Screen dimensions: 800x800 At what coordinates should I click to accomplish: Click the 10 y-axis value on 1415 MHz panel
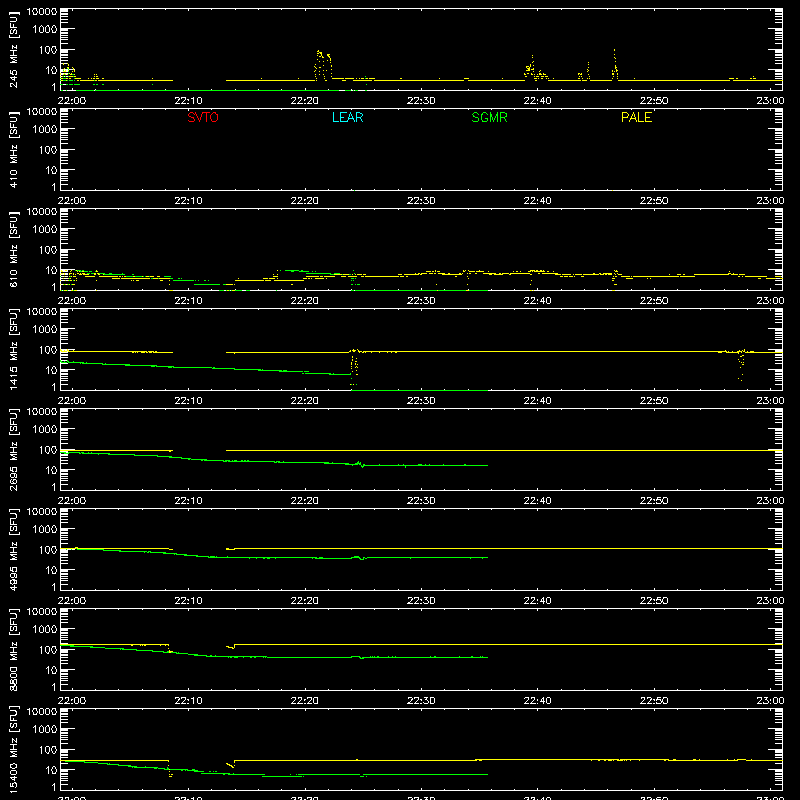pos(51,370)
